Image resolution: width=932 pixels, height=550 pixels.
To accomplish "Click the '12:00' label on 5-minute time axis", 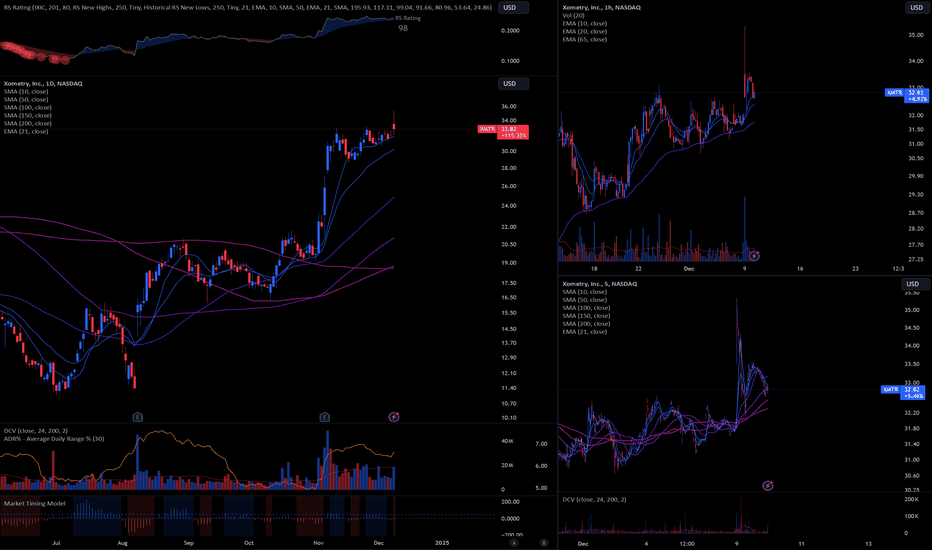I will point(687,543).
